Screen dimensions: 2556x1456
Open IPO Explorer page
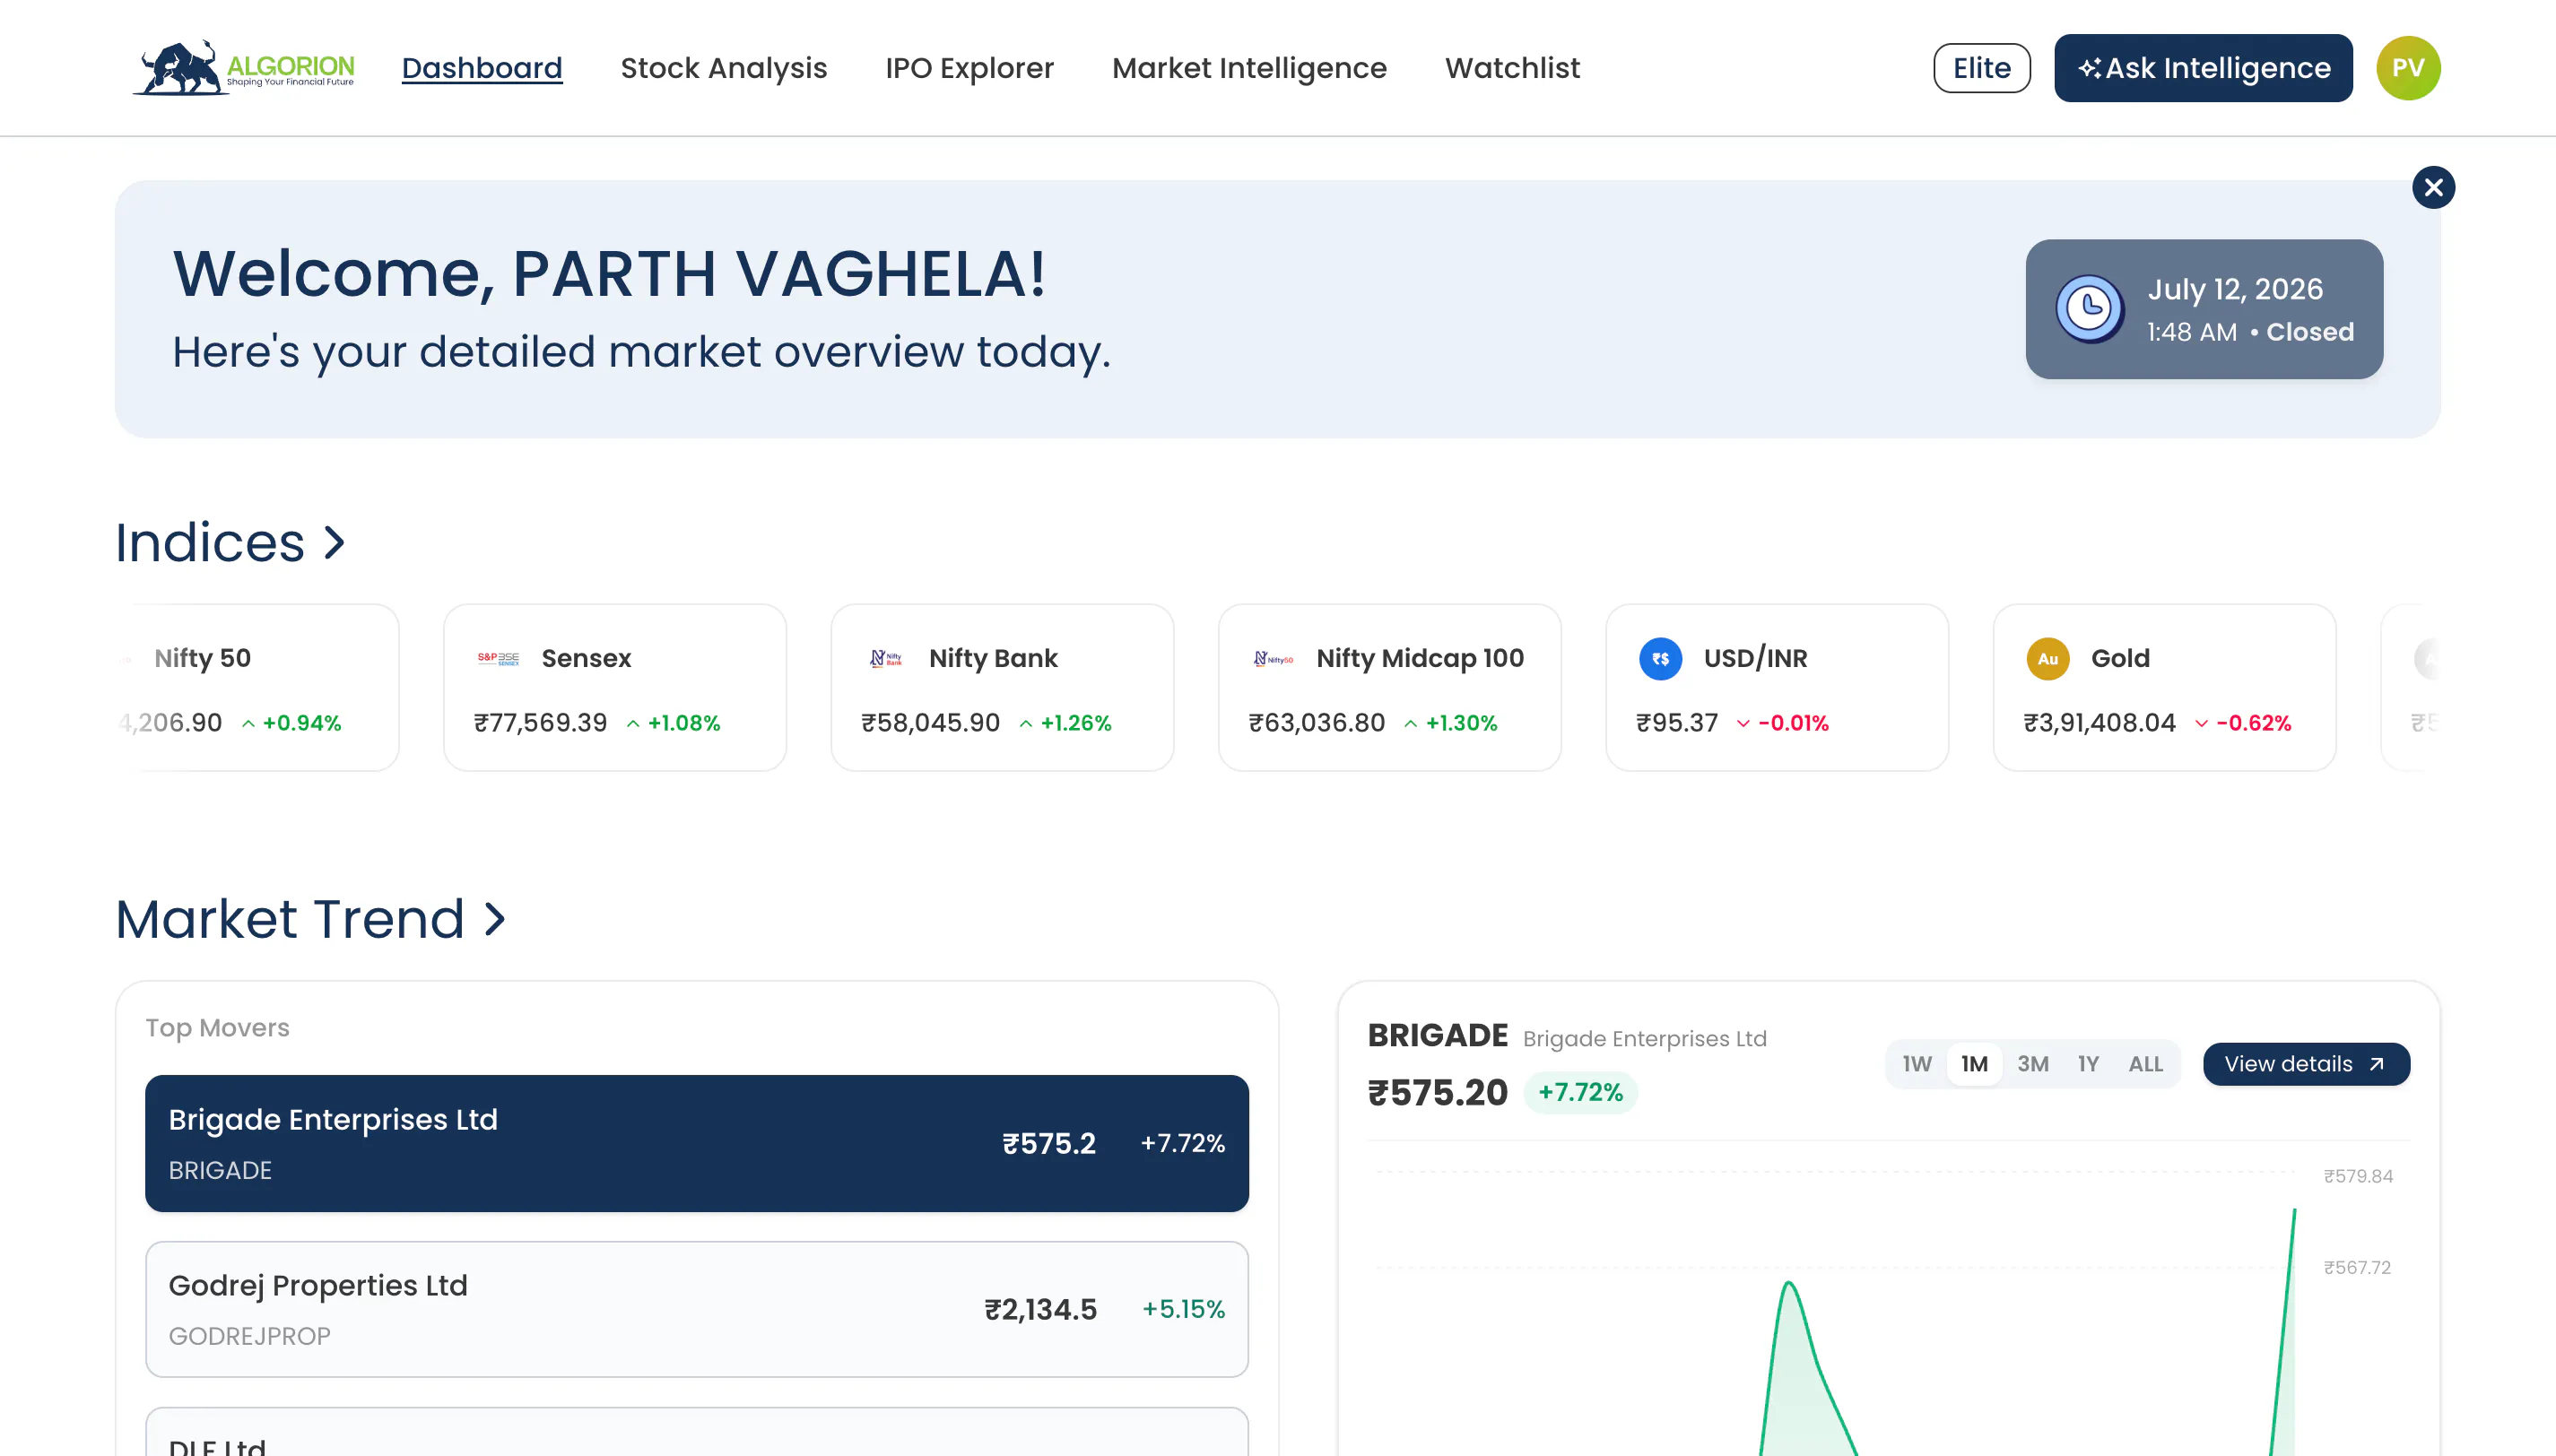(969, 68)
